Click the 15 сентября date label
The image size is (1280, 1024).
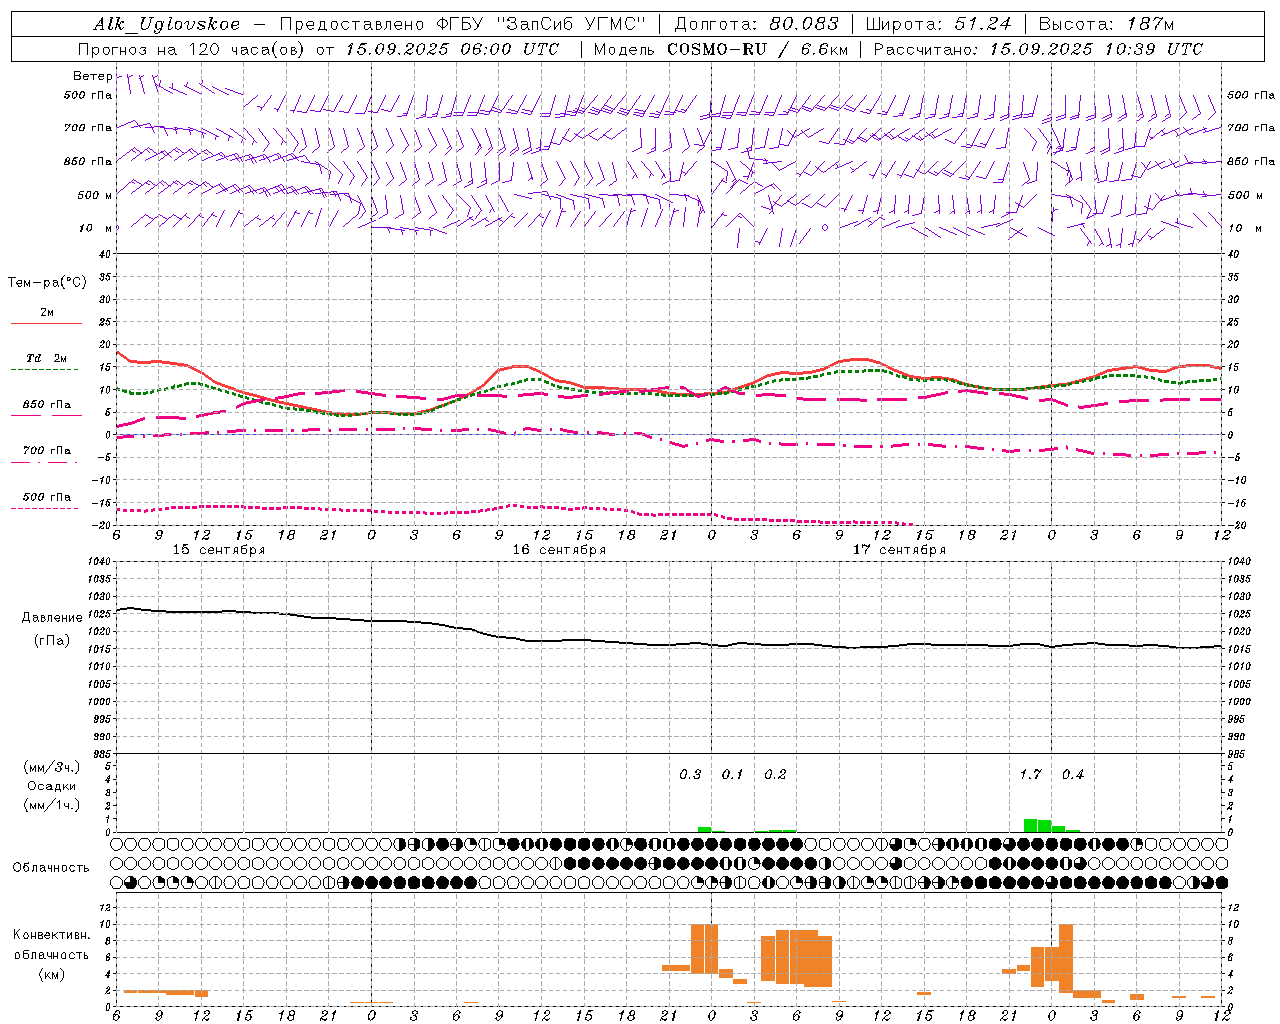[x=219, y=550]
